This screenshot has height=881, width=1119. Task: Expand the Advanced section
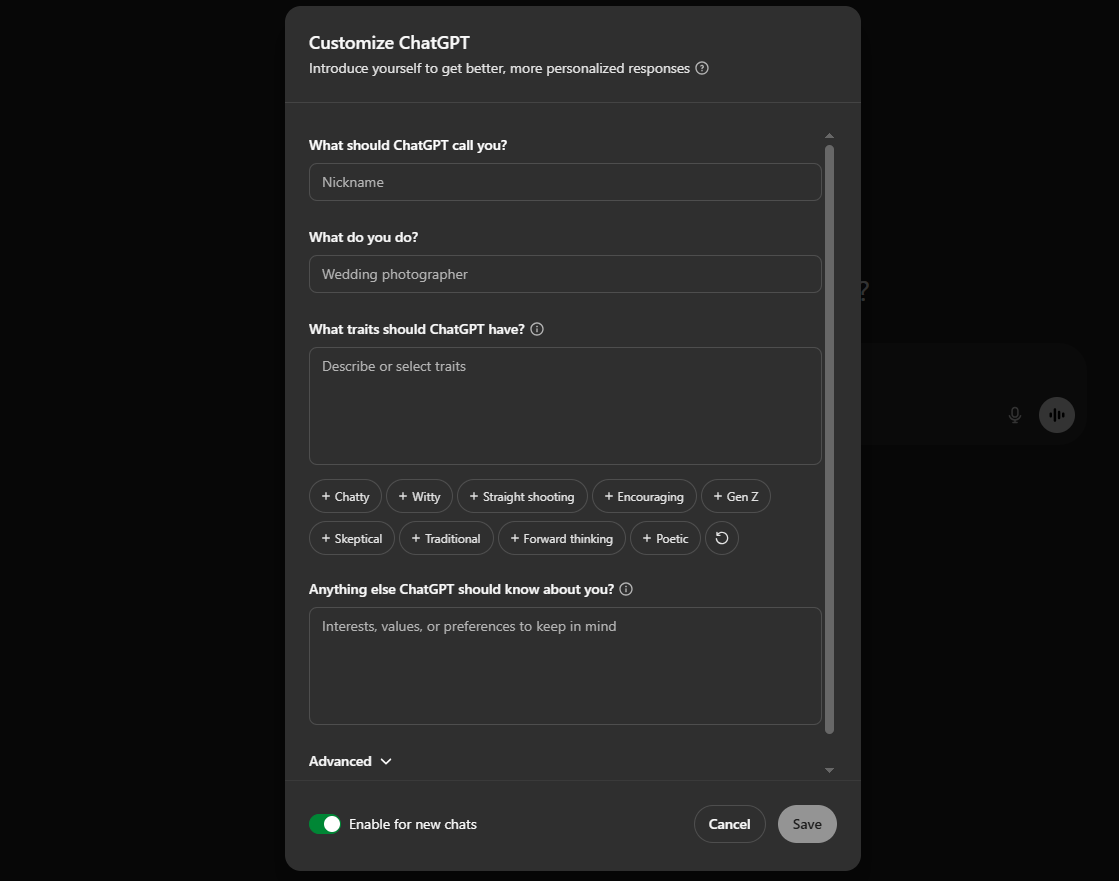point(350,761)
